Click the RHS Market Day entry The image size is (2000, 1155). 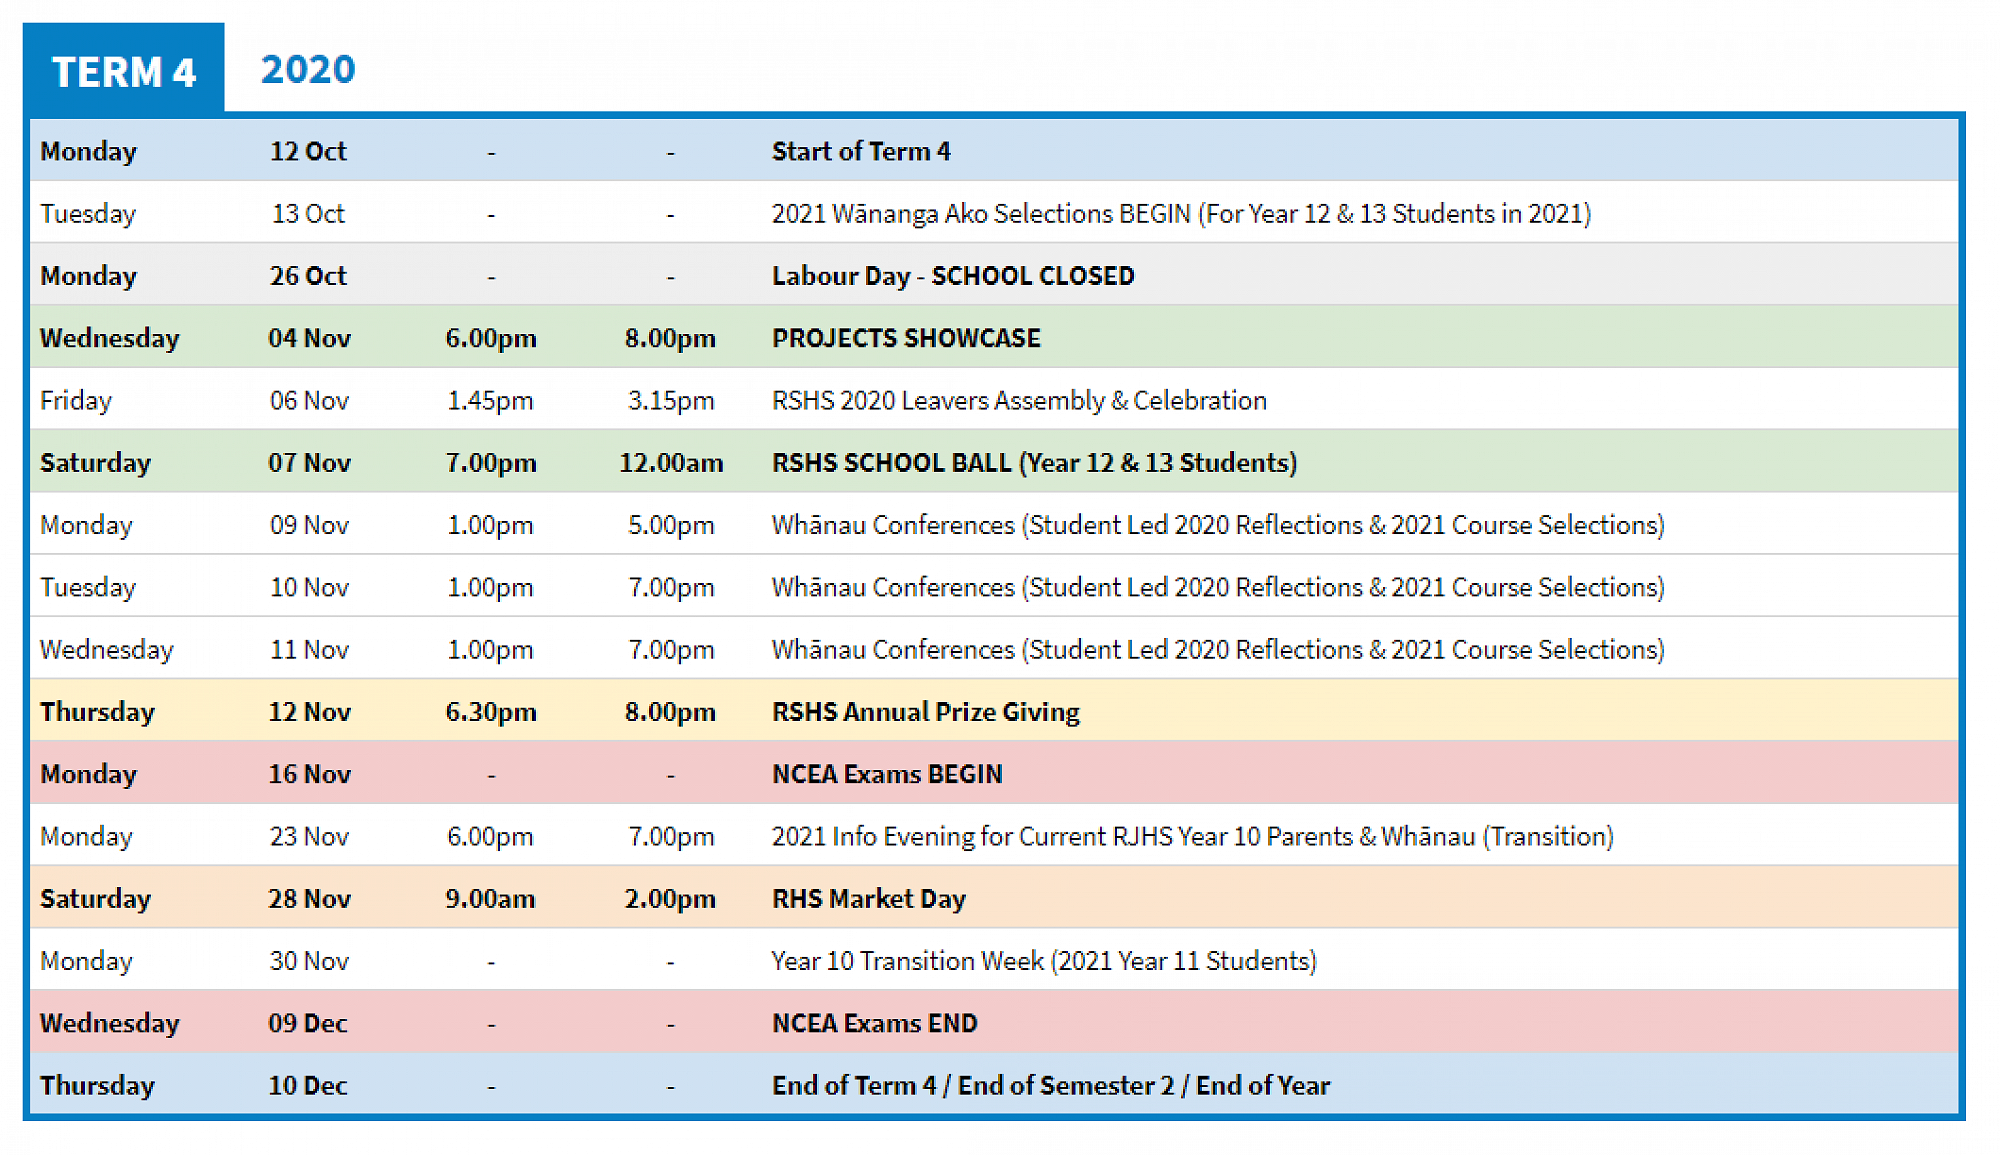click(x=867, y=898)
